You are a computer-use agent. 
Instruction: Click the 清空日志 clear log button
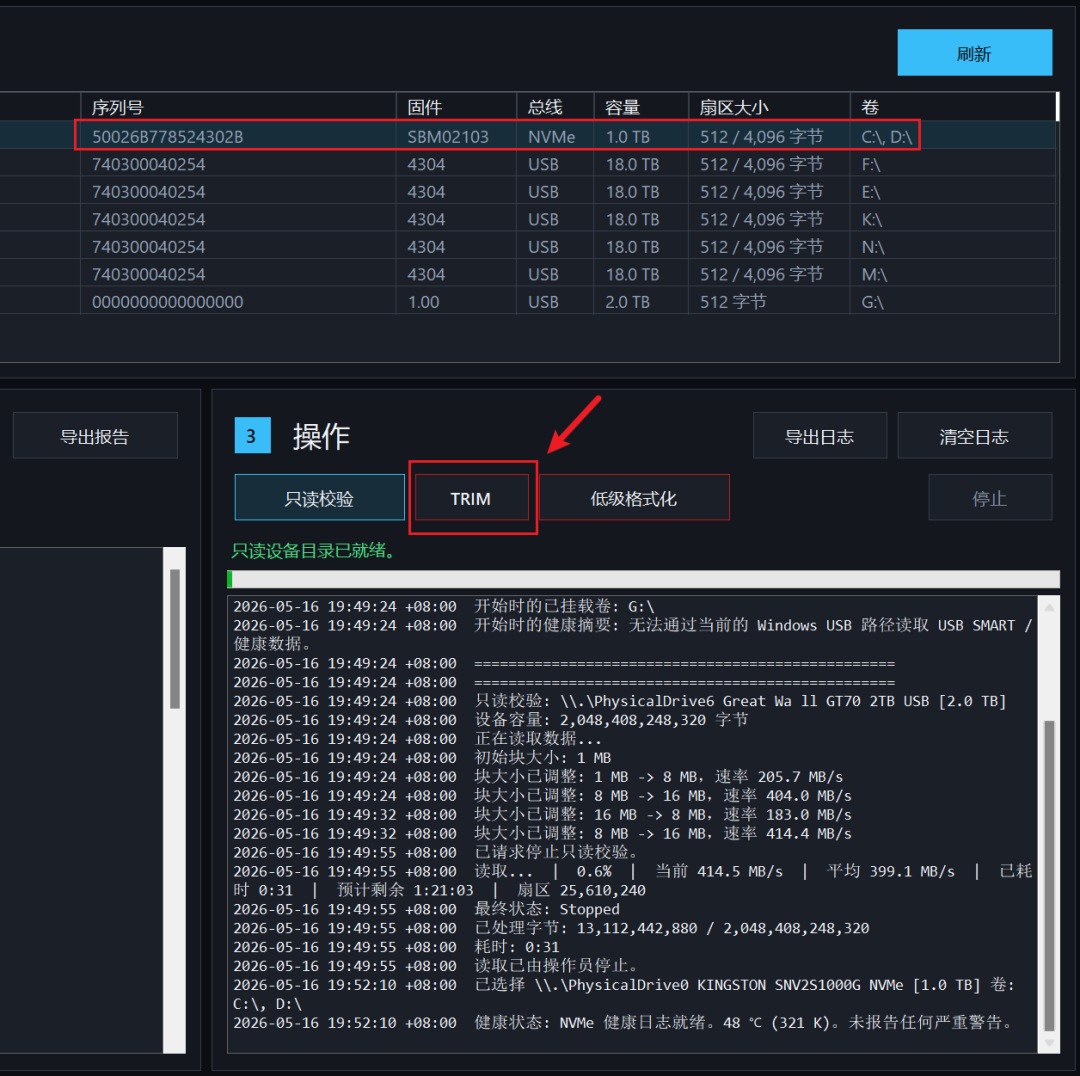974,435
